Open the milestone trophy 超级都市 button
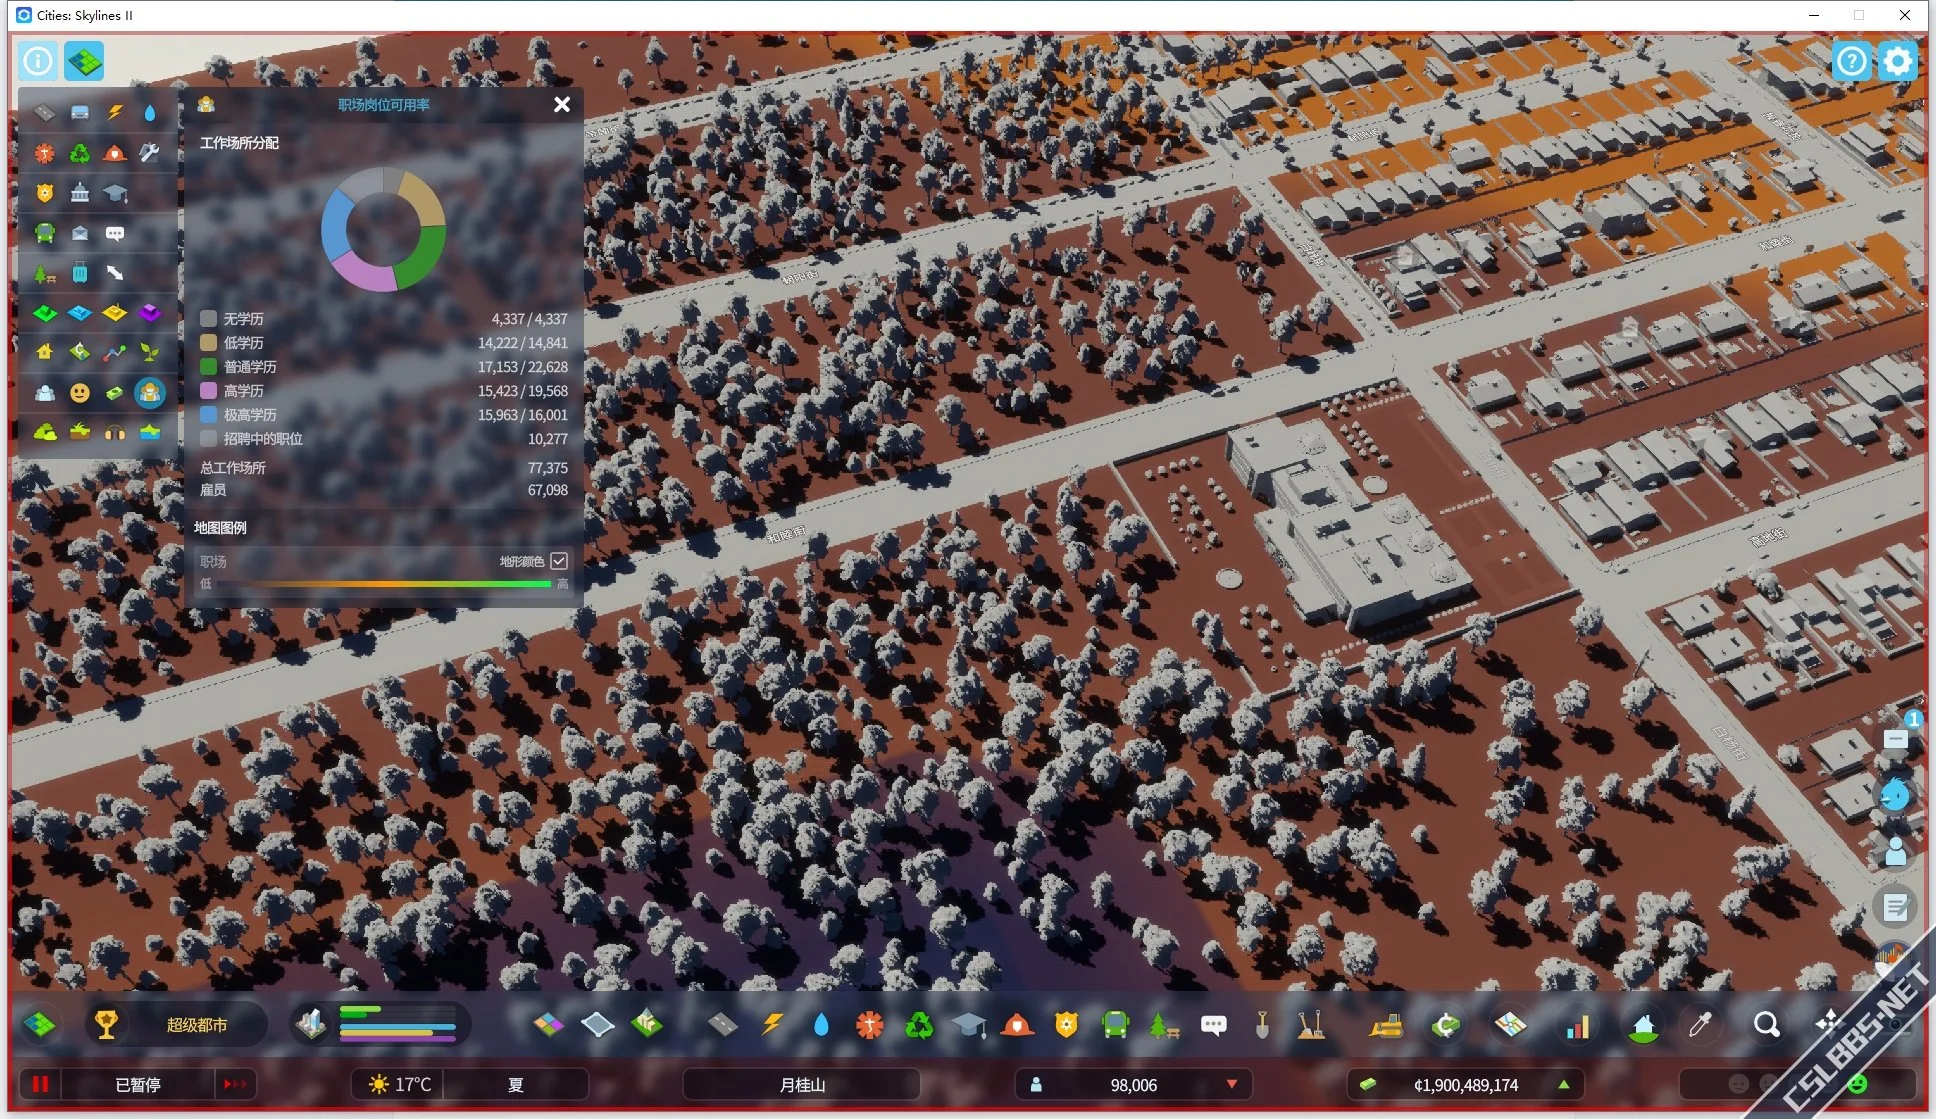The image size is (1936, 1119). click(x=176, y=1025)
